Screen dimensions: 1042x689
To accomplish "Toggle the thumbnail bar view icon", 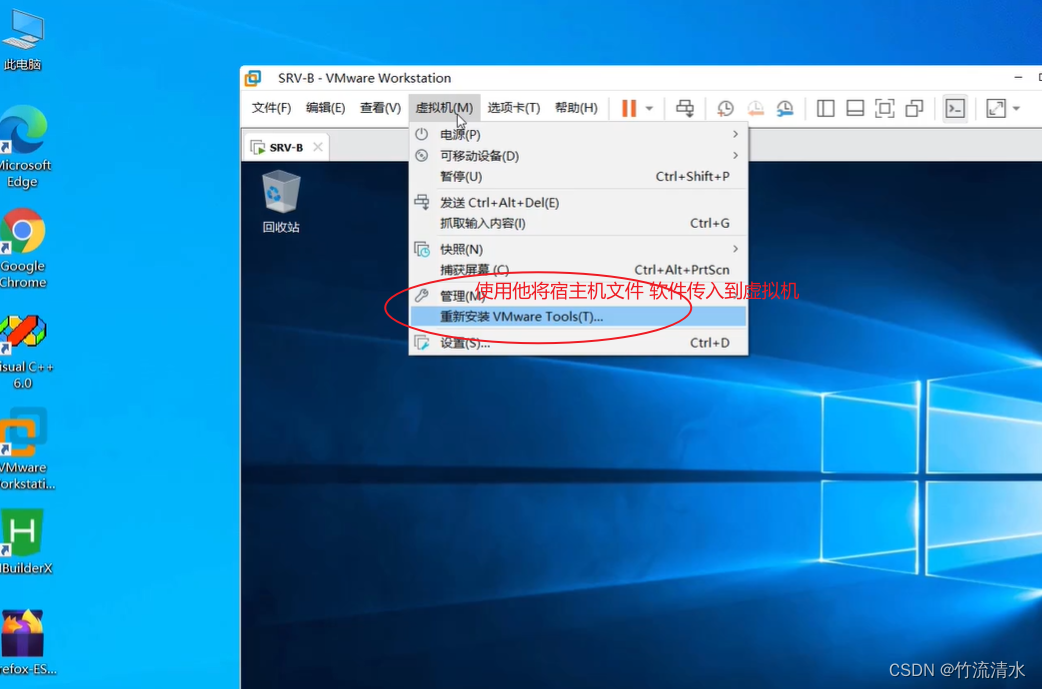I will (x=855, y=108).
